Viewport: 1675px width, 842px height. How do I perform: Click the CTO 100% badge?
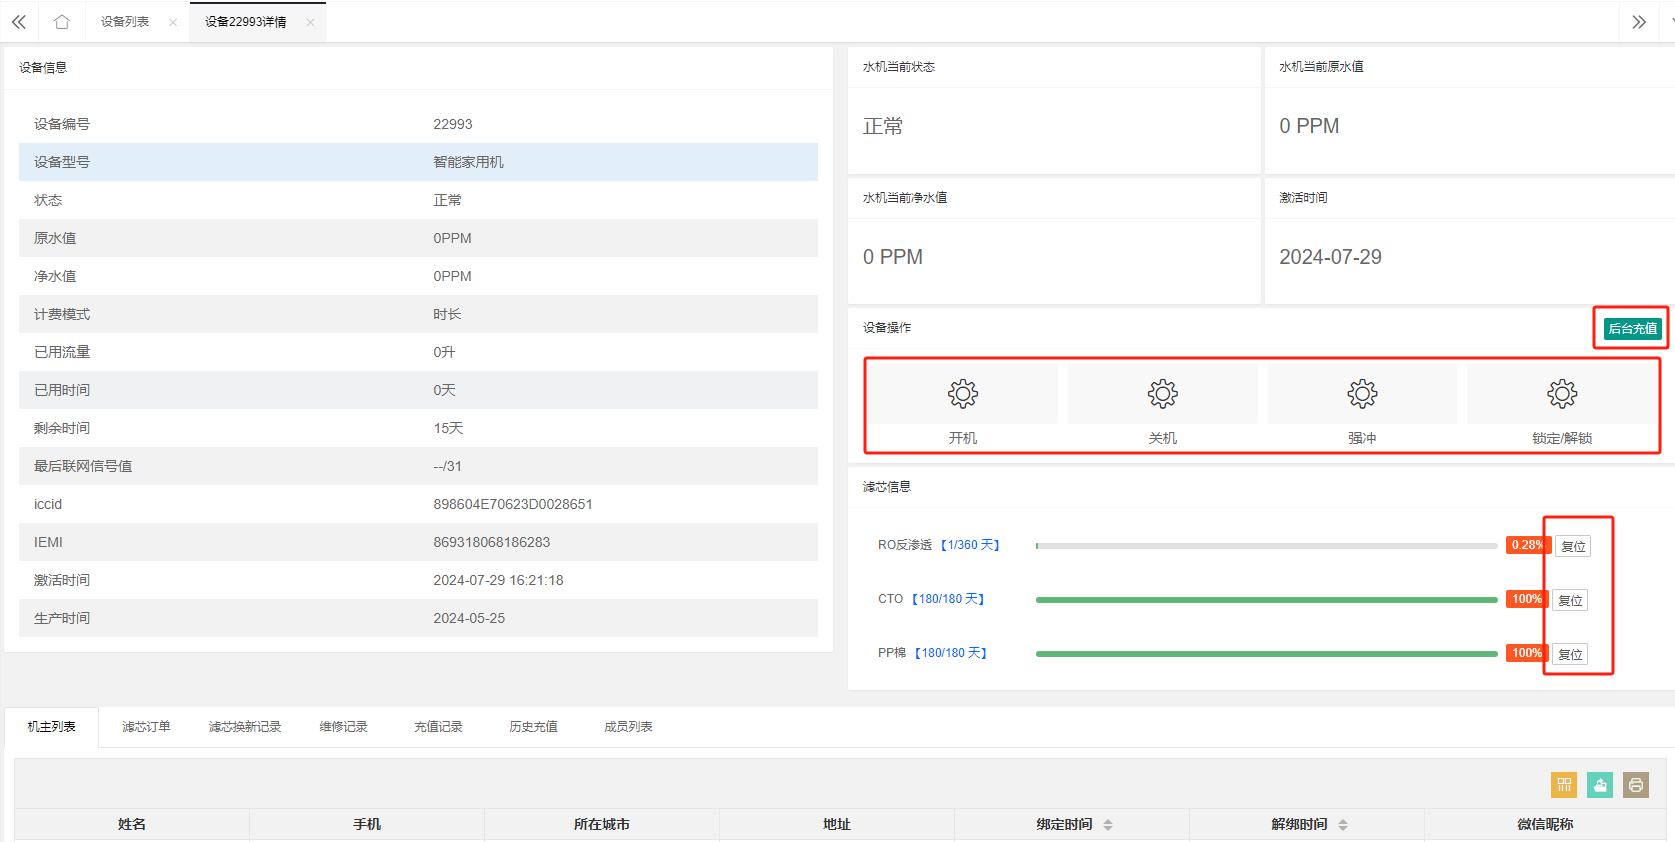click(1527, 599)
